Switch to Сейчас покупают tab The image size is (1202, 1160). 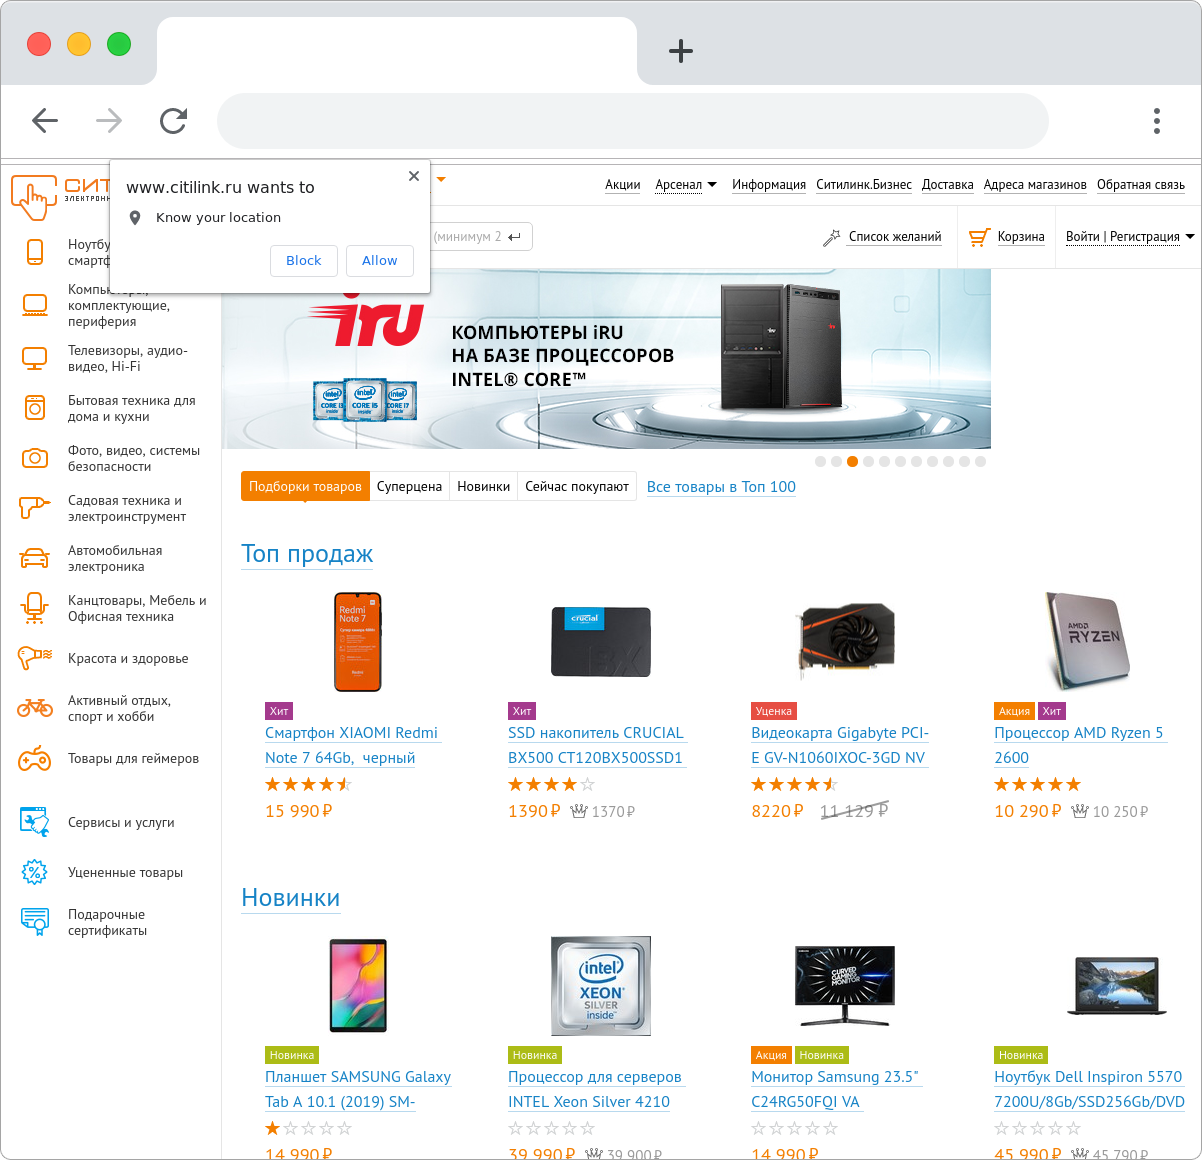pyautogui.click(x=577, y=486)
